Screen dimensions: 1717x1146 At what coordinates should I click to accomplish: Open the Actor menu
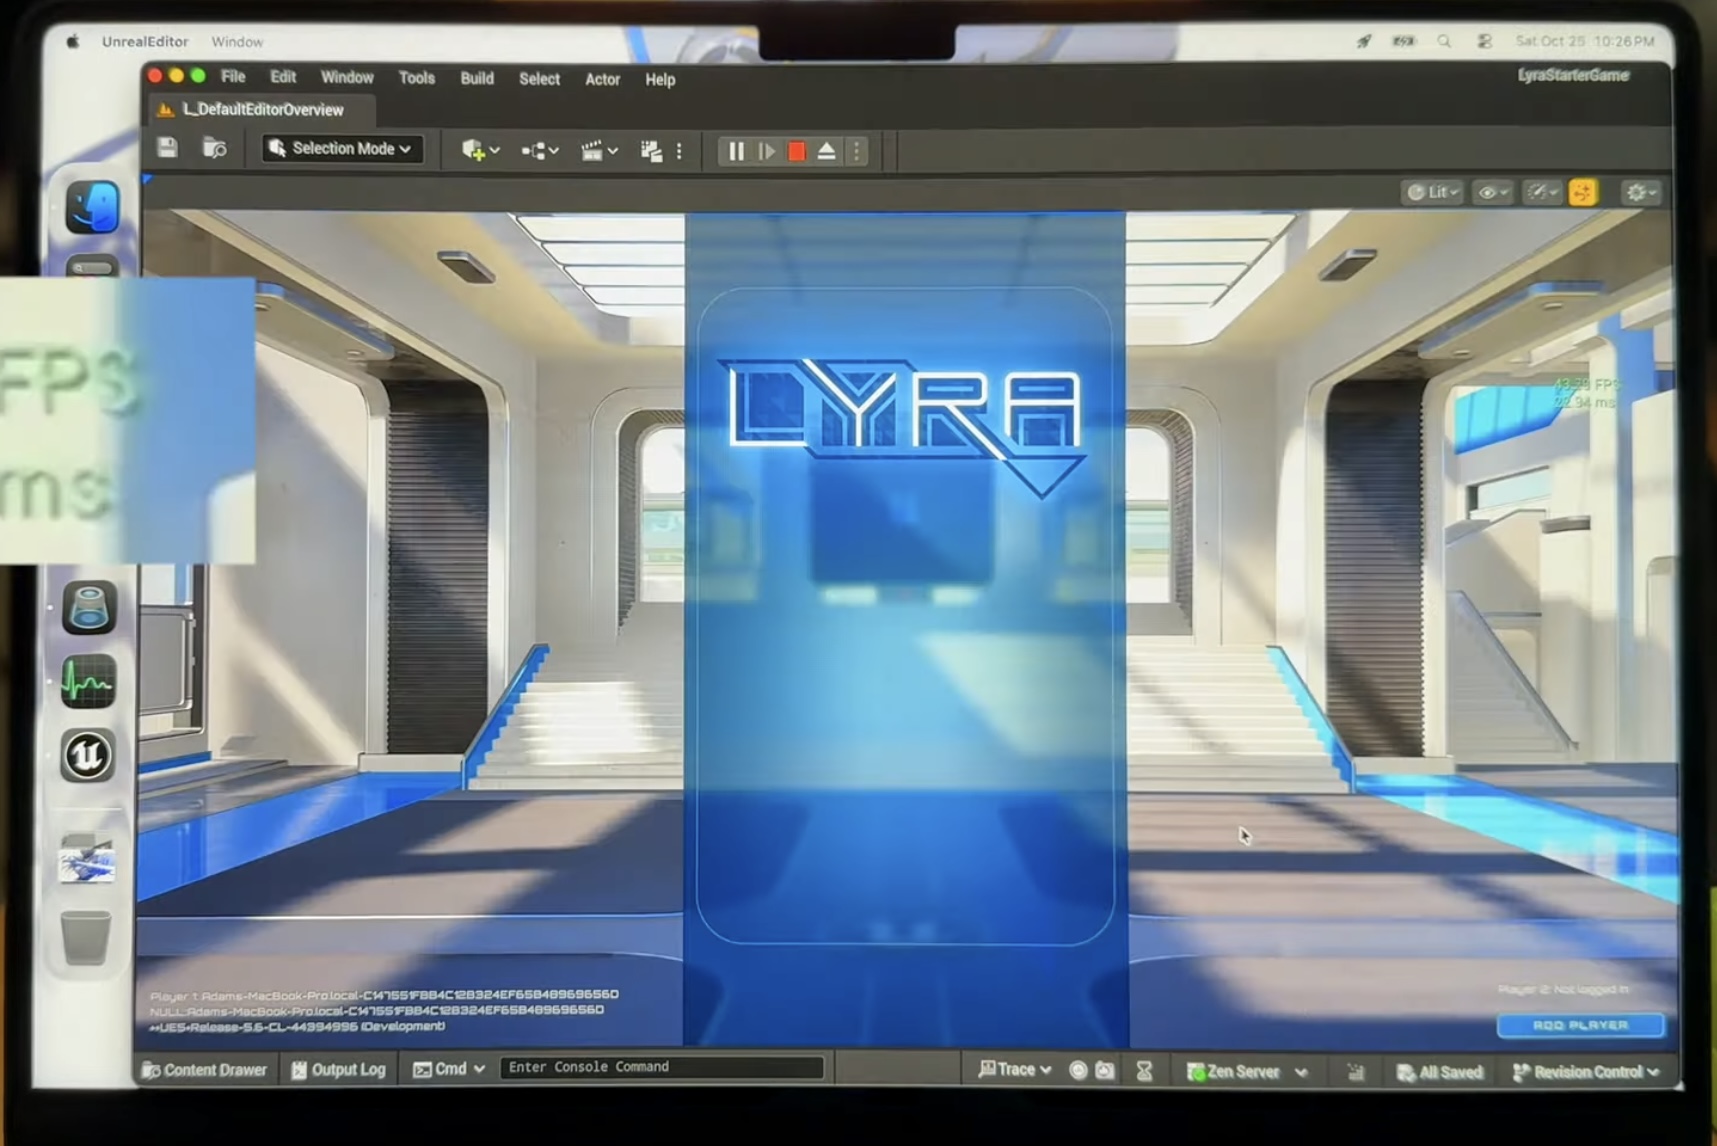click(602, 79)
